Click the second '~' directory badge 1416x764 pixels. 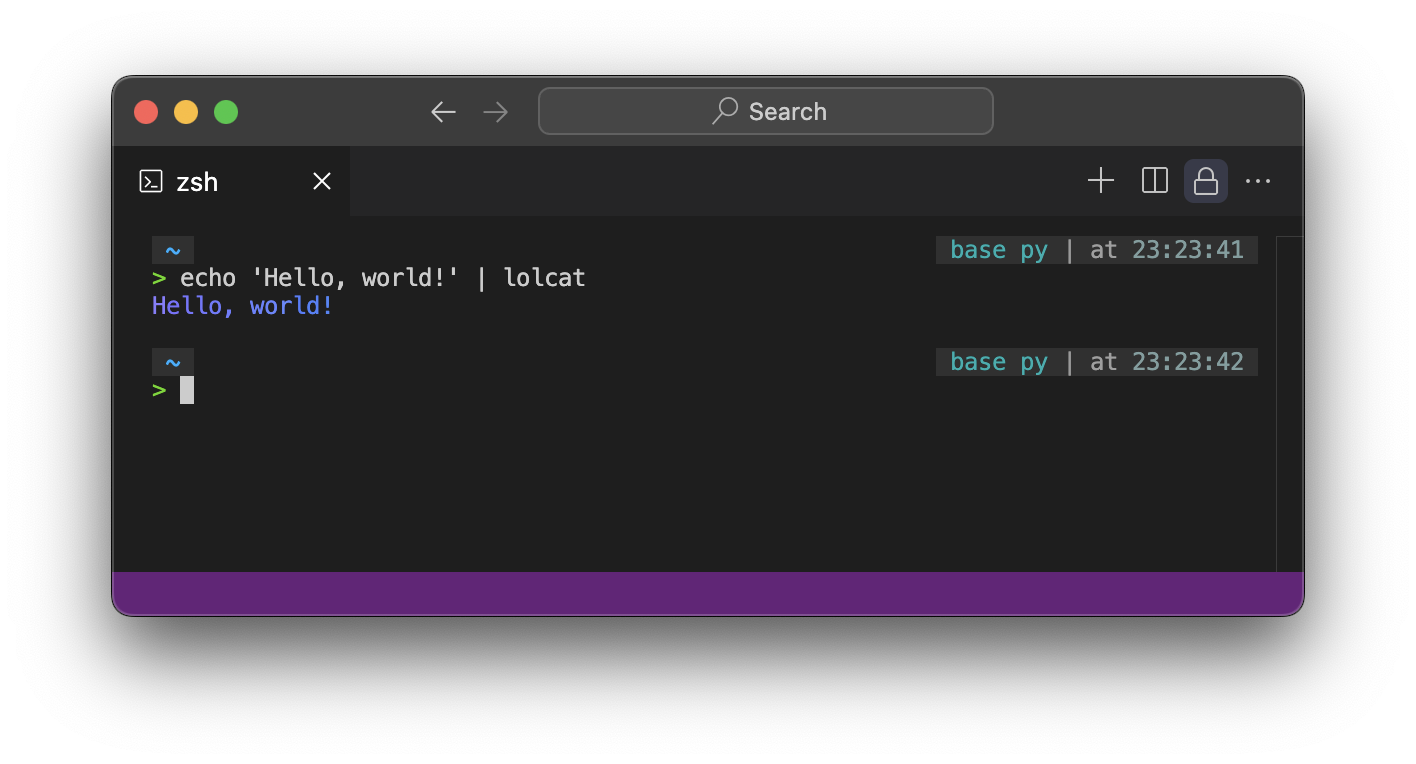pyautogui.click(x=173, y=362)
